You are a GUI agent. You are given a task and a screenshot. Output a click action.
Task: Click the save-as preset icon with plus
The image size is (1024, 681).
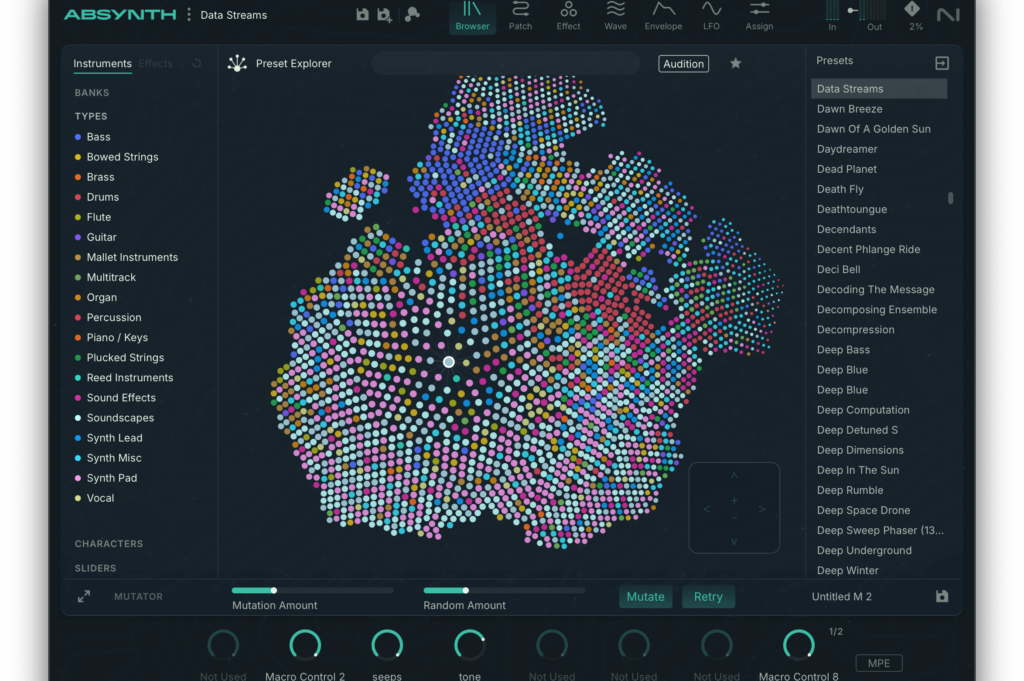click(385, 15)
